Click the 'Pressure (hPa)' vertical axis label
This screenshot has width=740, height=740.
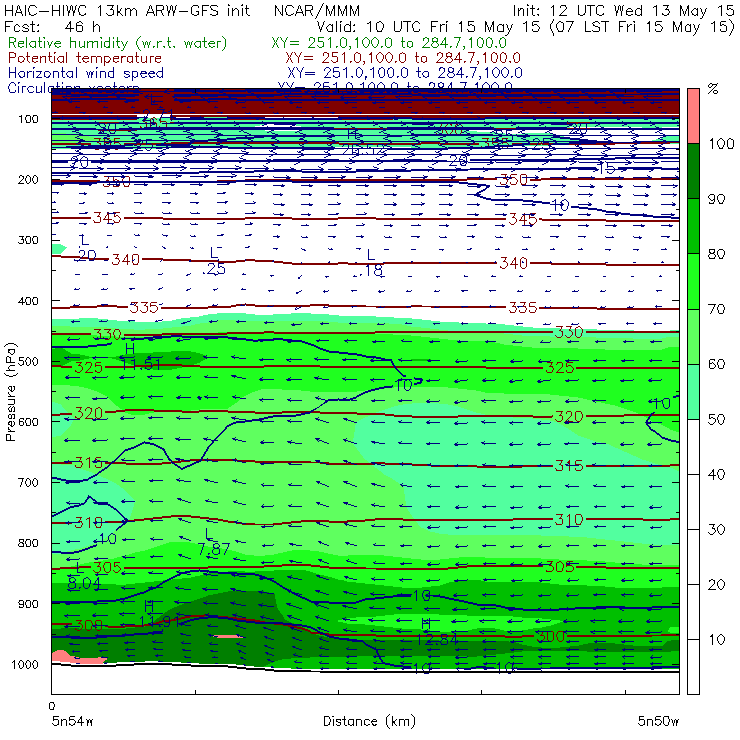point(10,392)
